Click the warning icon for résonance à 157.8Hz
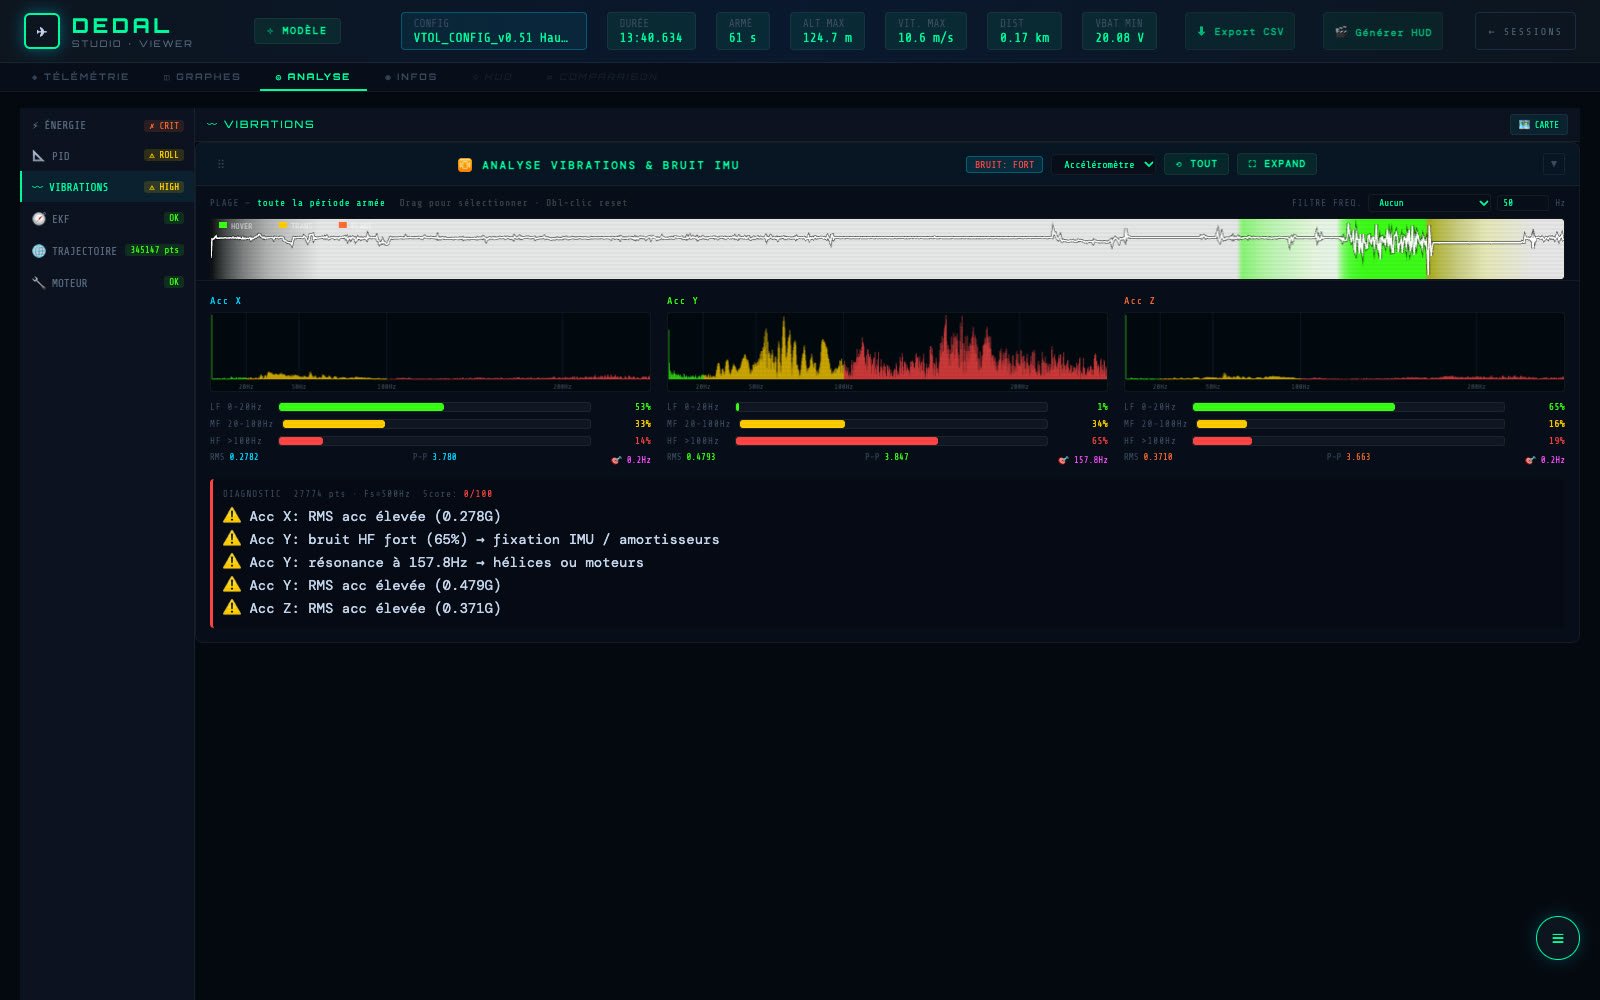The height and width of the screenshot is (1000, 1600). 232,562
